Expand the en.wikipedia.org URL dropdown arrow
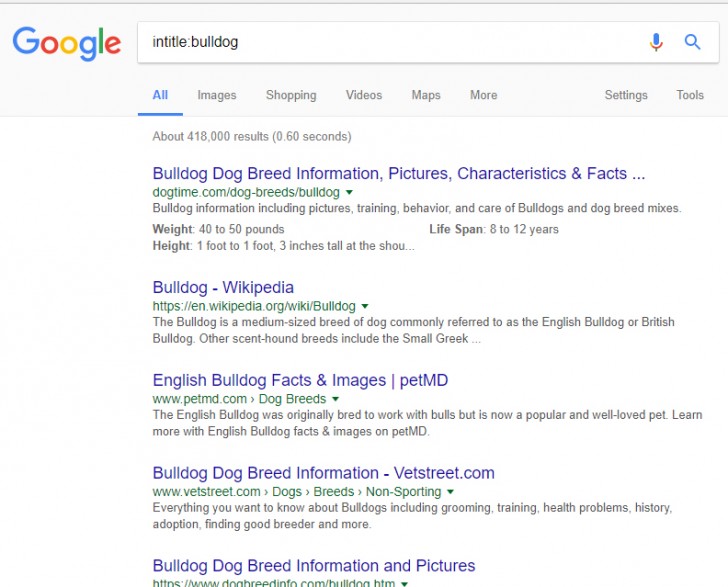The width and height of the screenshot is (728, 587). coord(365,306)
